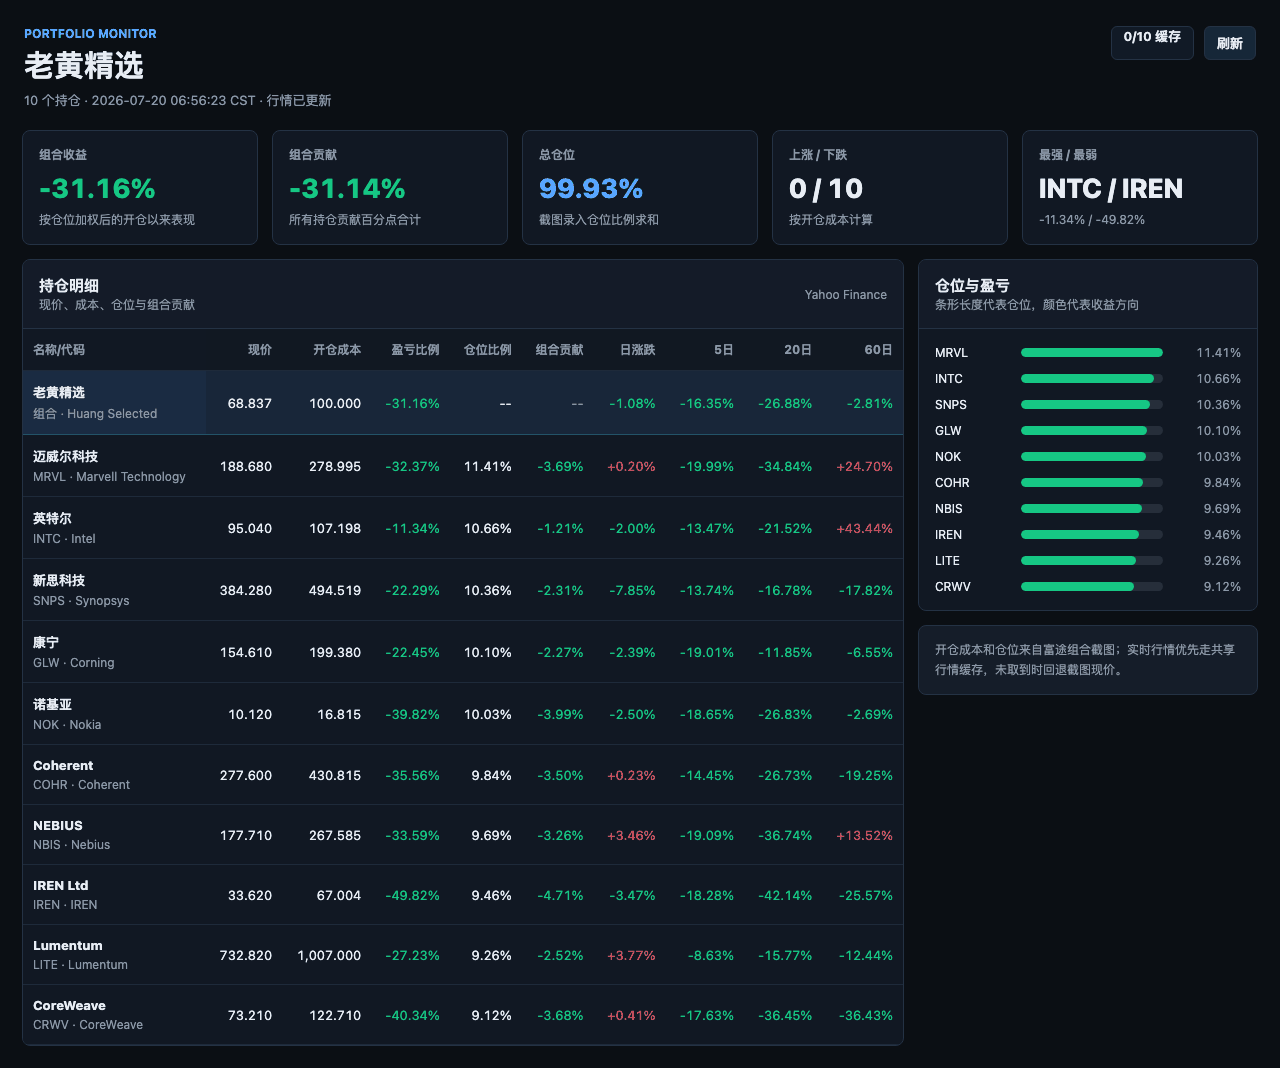Screen dimensions: 1280x1068
Task: Select the Coherent row name in the table
Action: click(63, 766)
